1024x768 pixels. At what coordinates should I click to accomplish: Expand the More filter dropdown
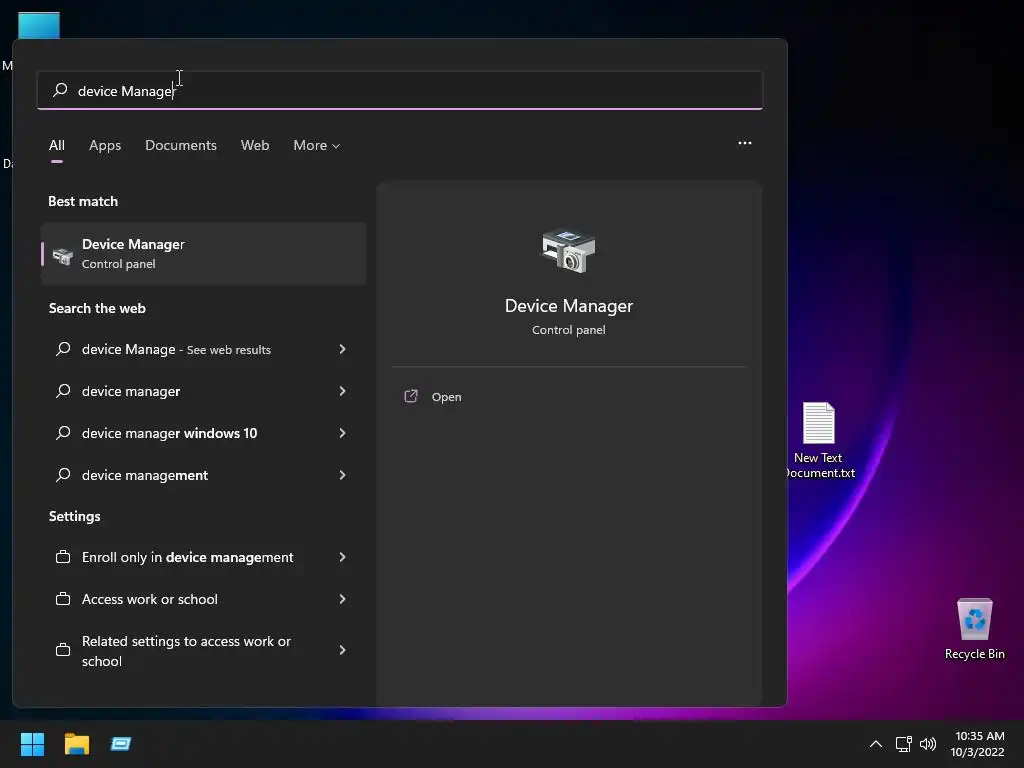(x=317, y=145)
